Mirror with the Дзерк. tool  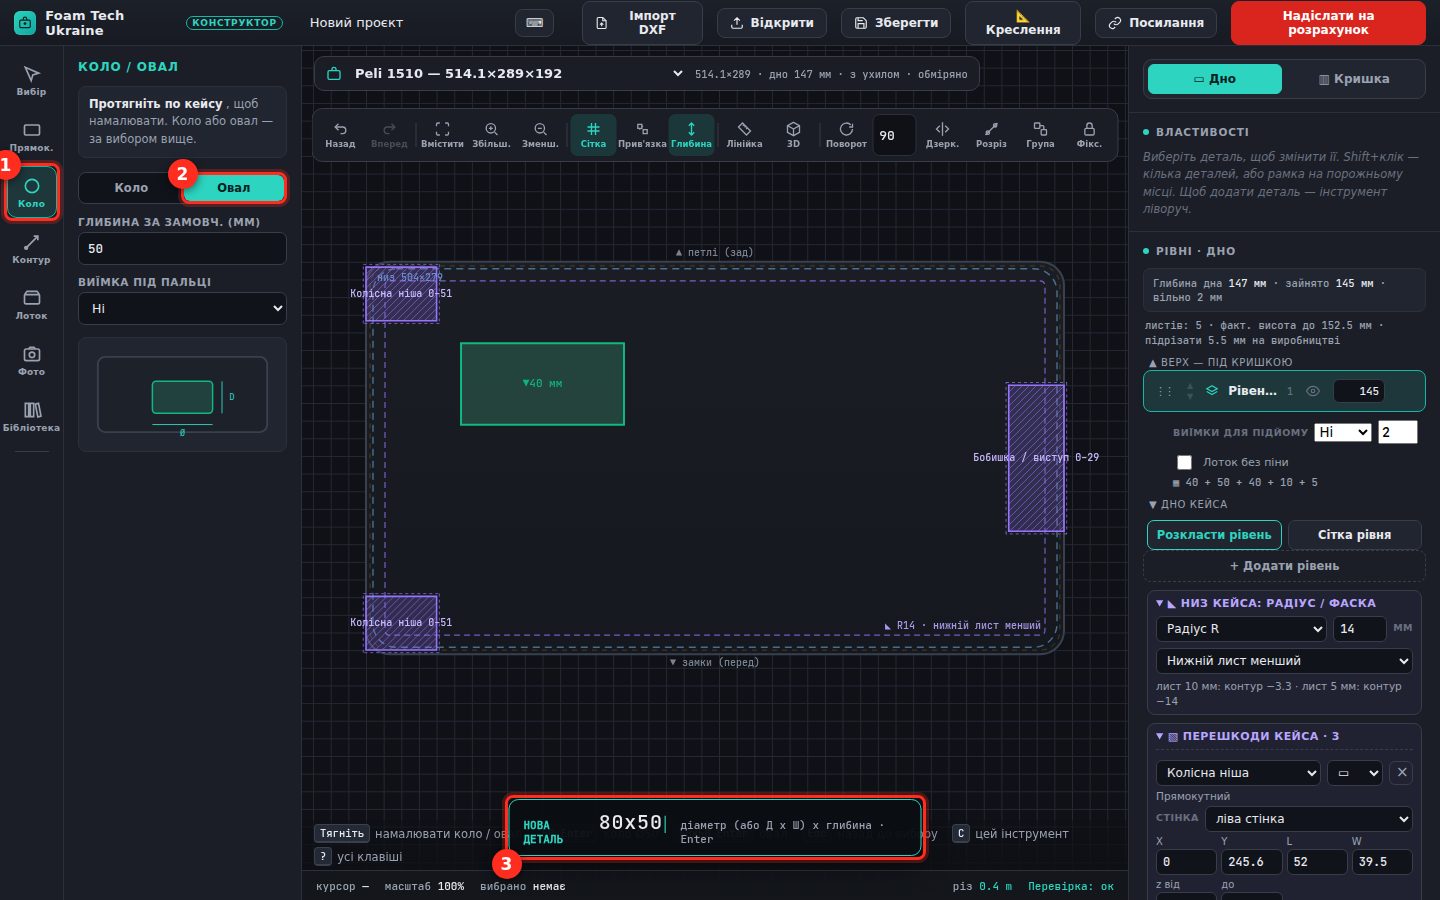click(x=942, y=135)
